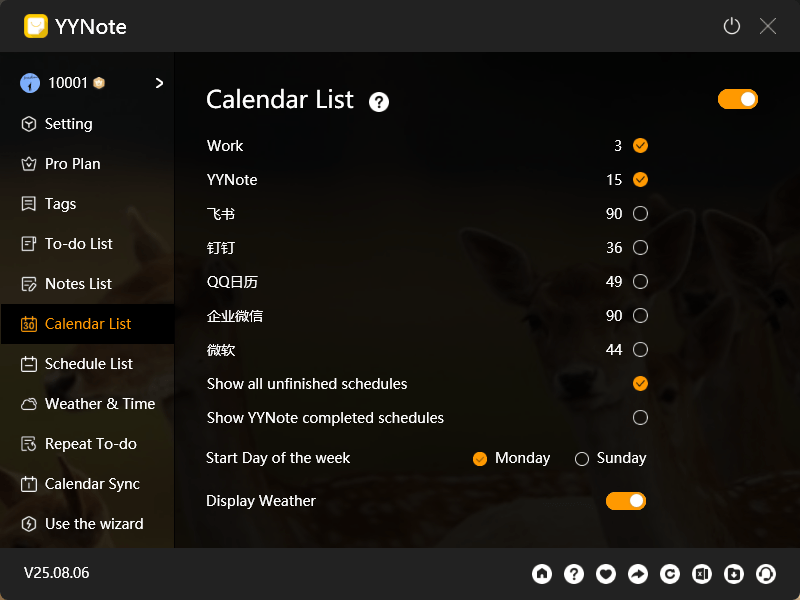800x600 pixels.
Task: Click the power icon in the title bar
Action: coord(731,26)
